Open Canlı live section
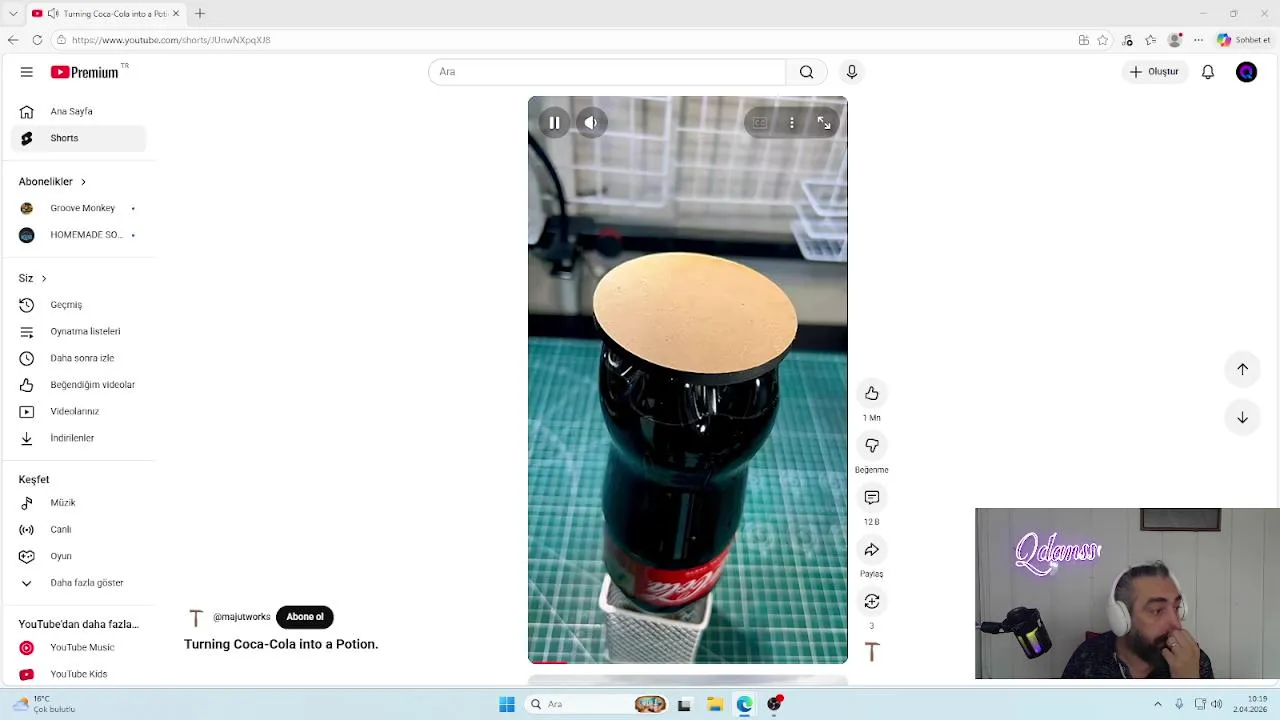The height and width of the screenshot is (720, 1280). pyautogui.click(x=78, y=529)
